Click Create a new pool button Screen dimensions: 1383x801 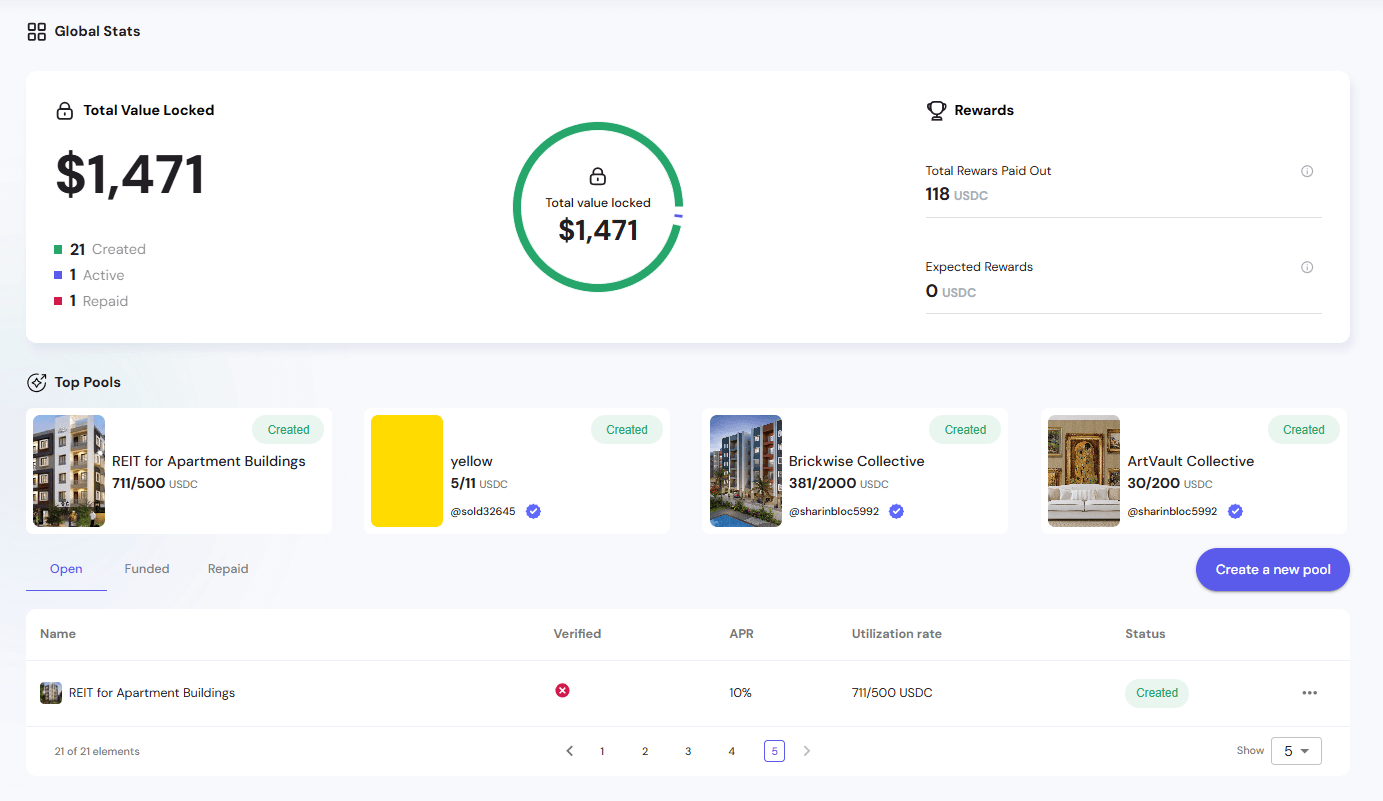coord(1272,570)
